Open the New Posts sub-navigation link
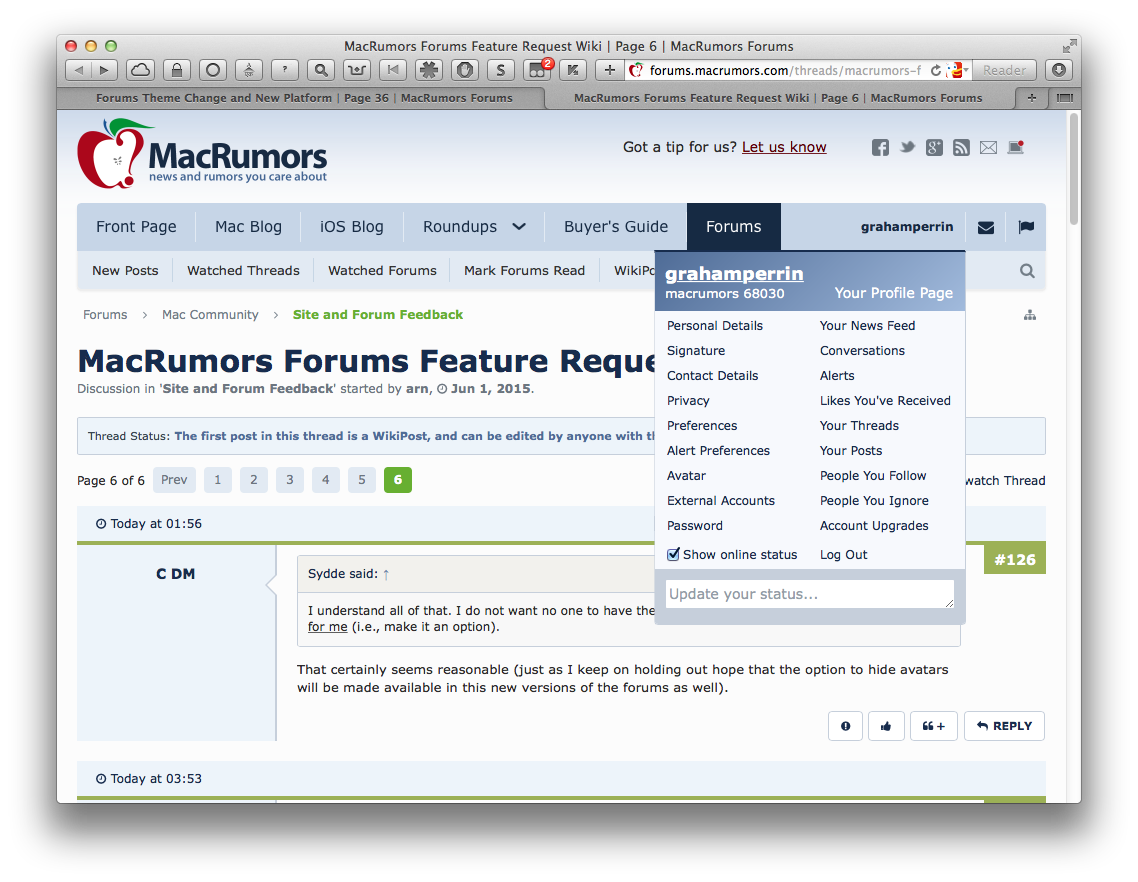The height and width of the screenshot is (882, 1138). pyautogui.click(x=125, y=271)
